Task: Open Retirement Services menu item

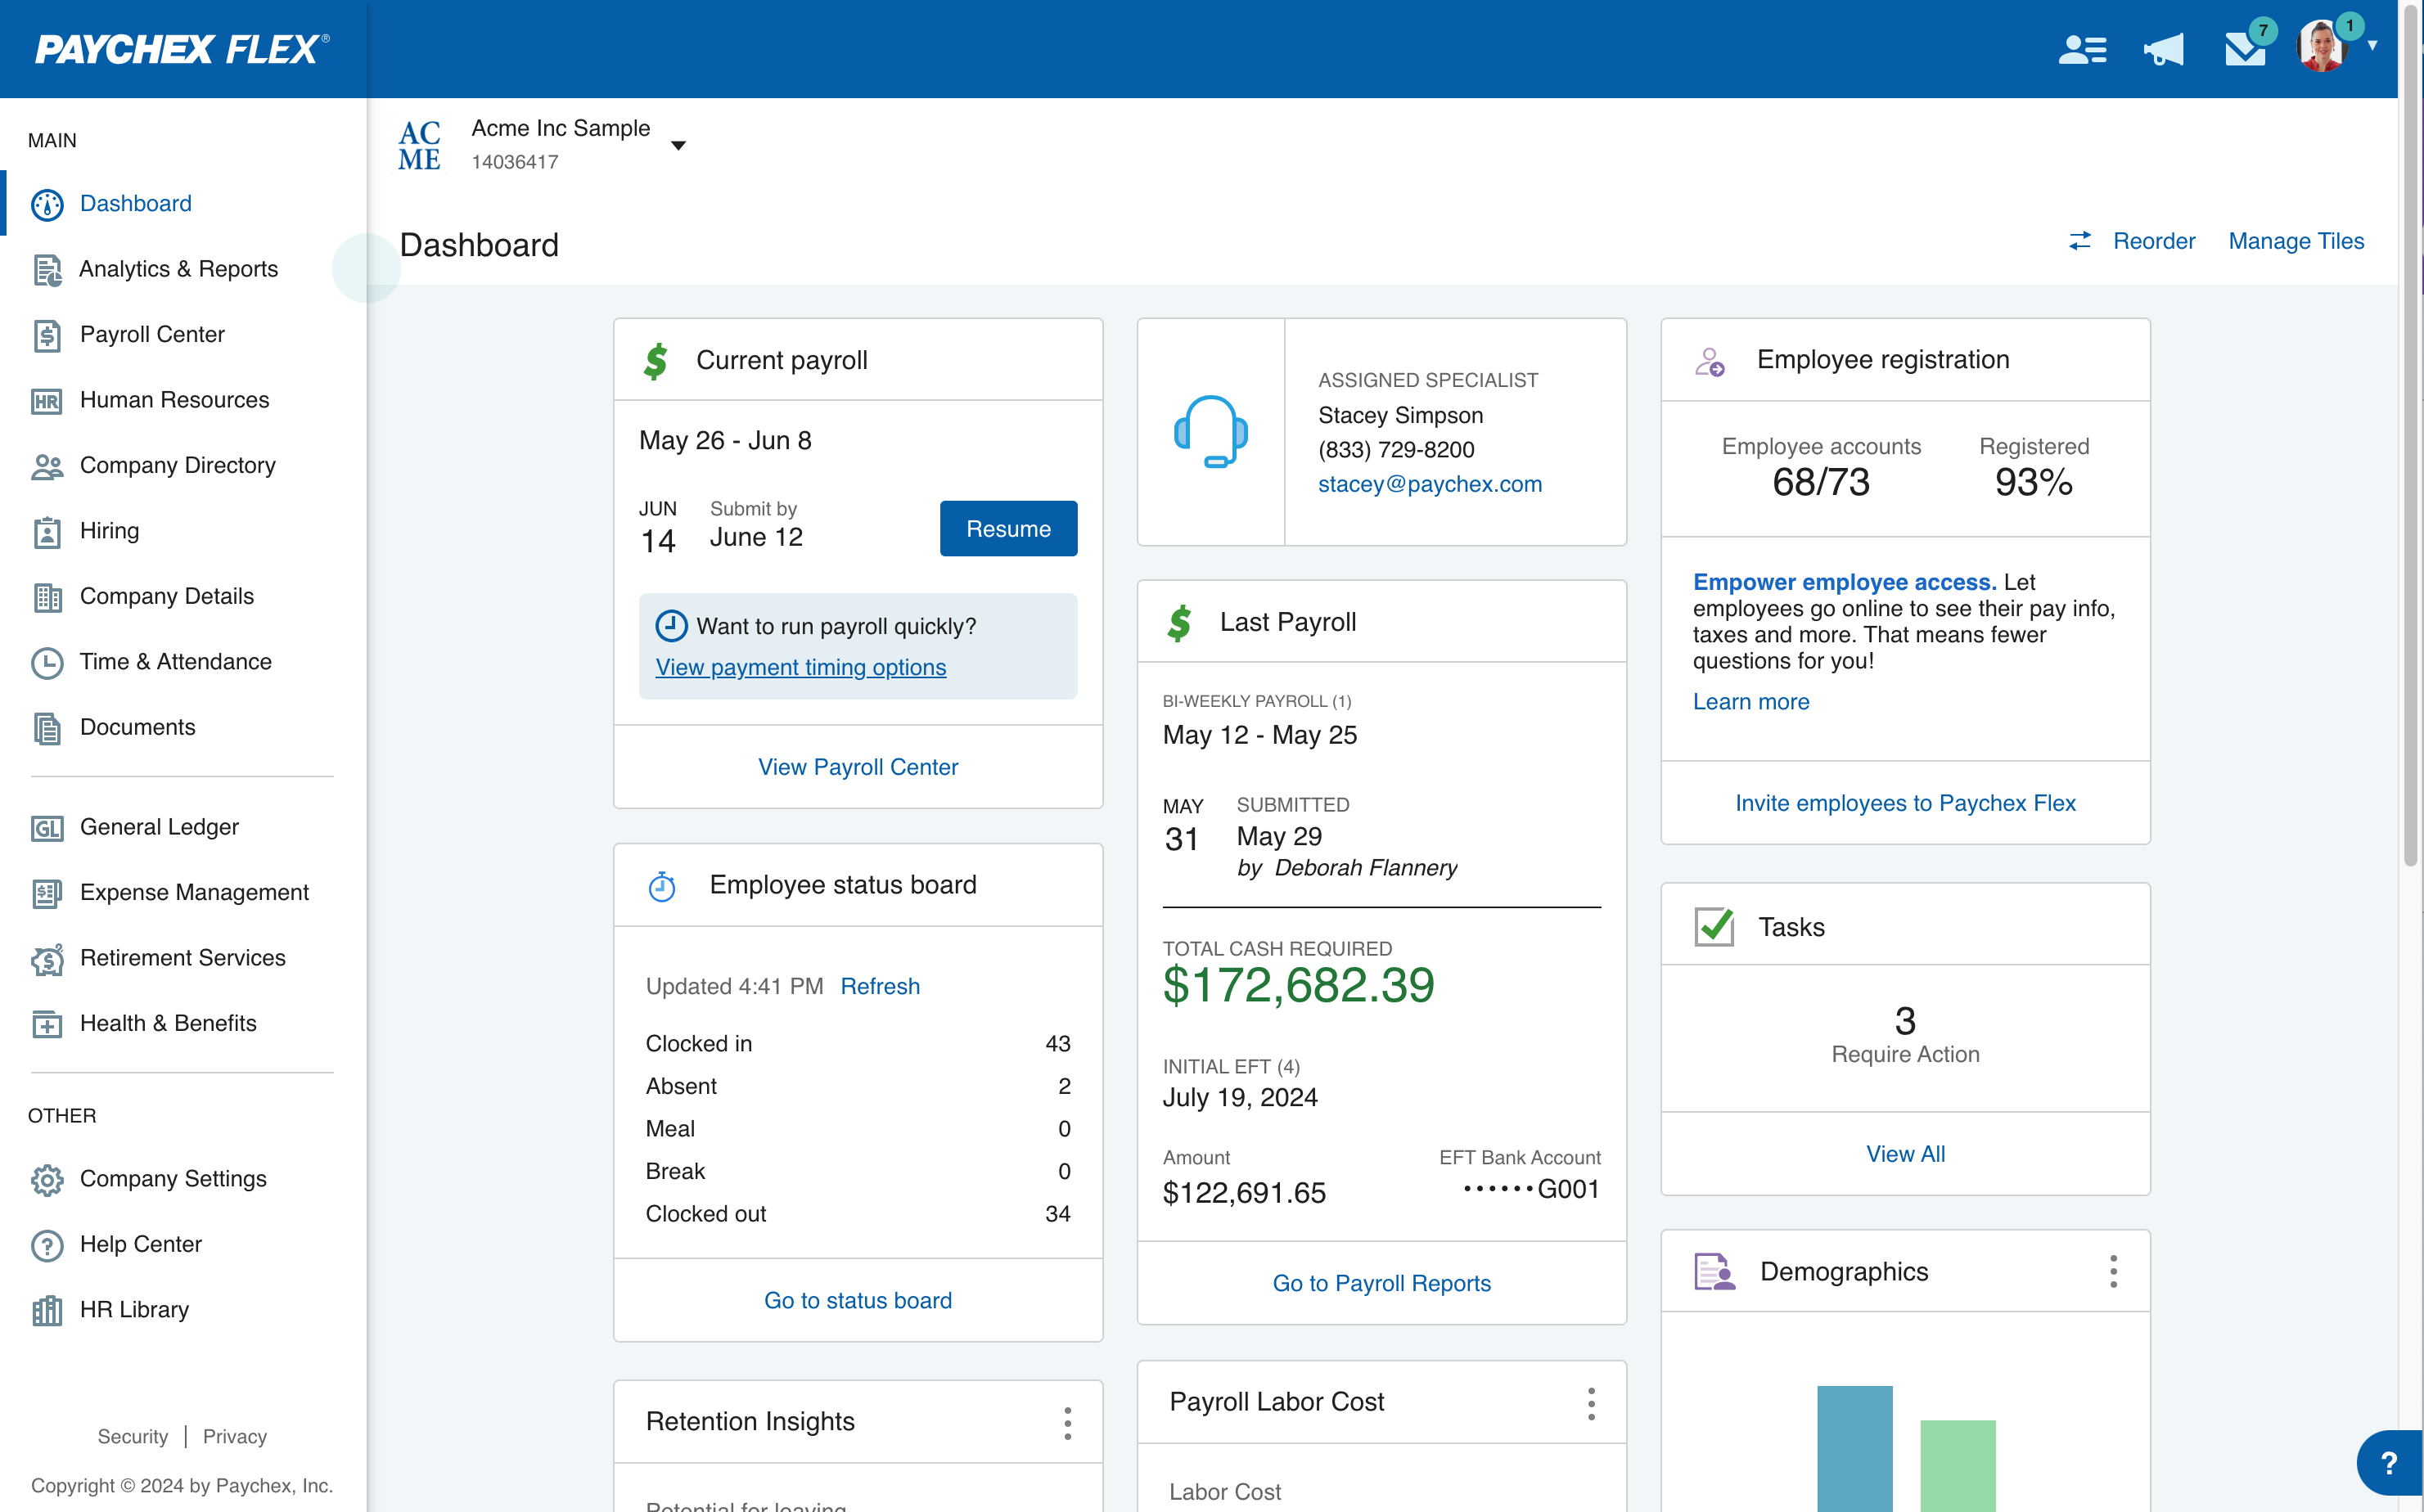Action: tap(183, 959)
